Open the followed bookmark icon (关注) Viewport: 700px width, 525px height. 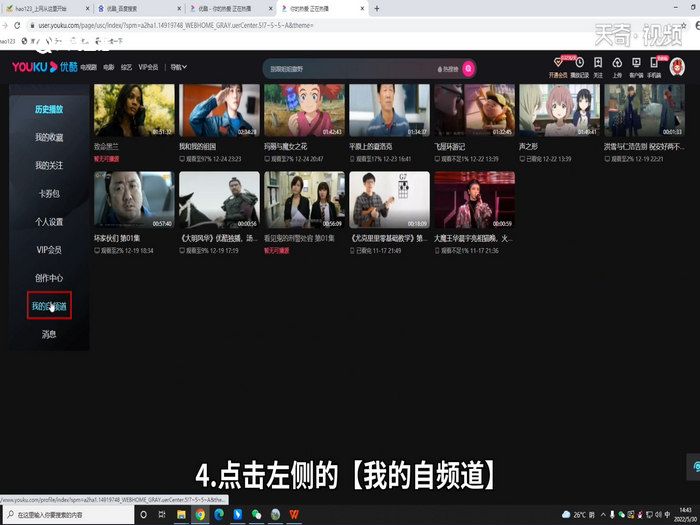point(598,62)
